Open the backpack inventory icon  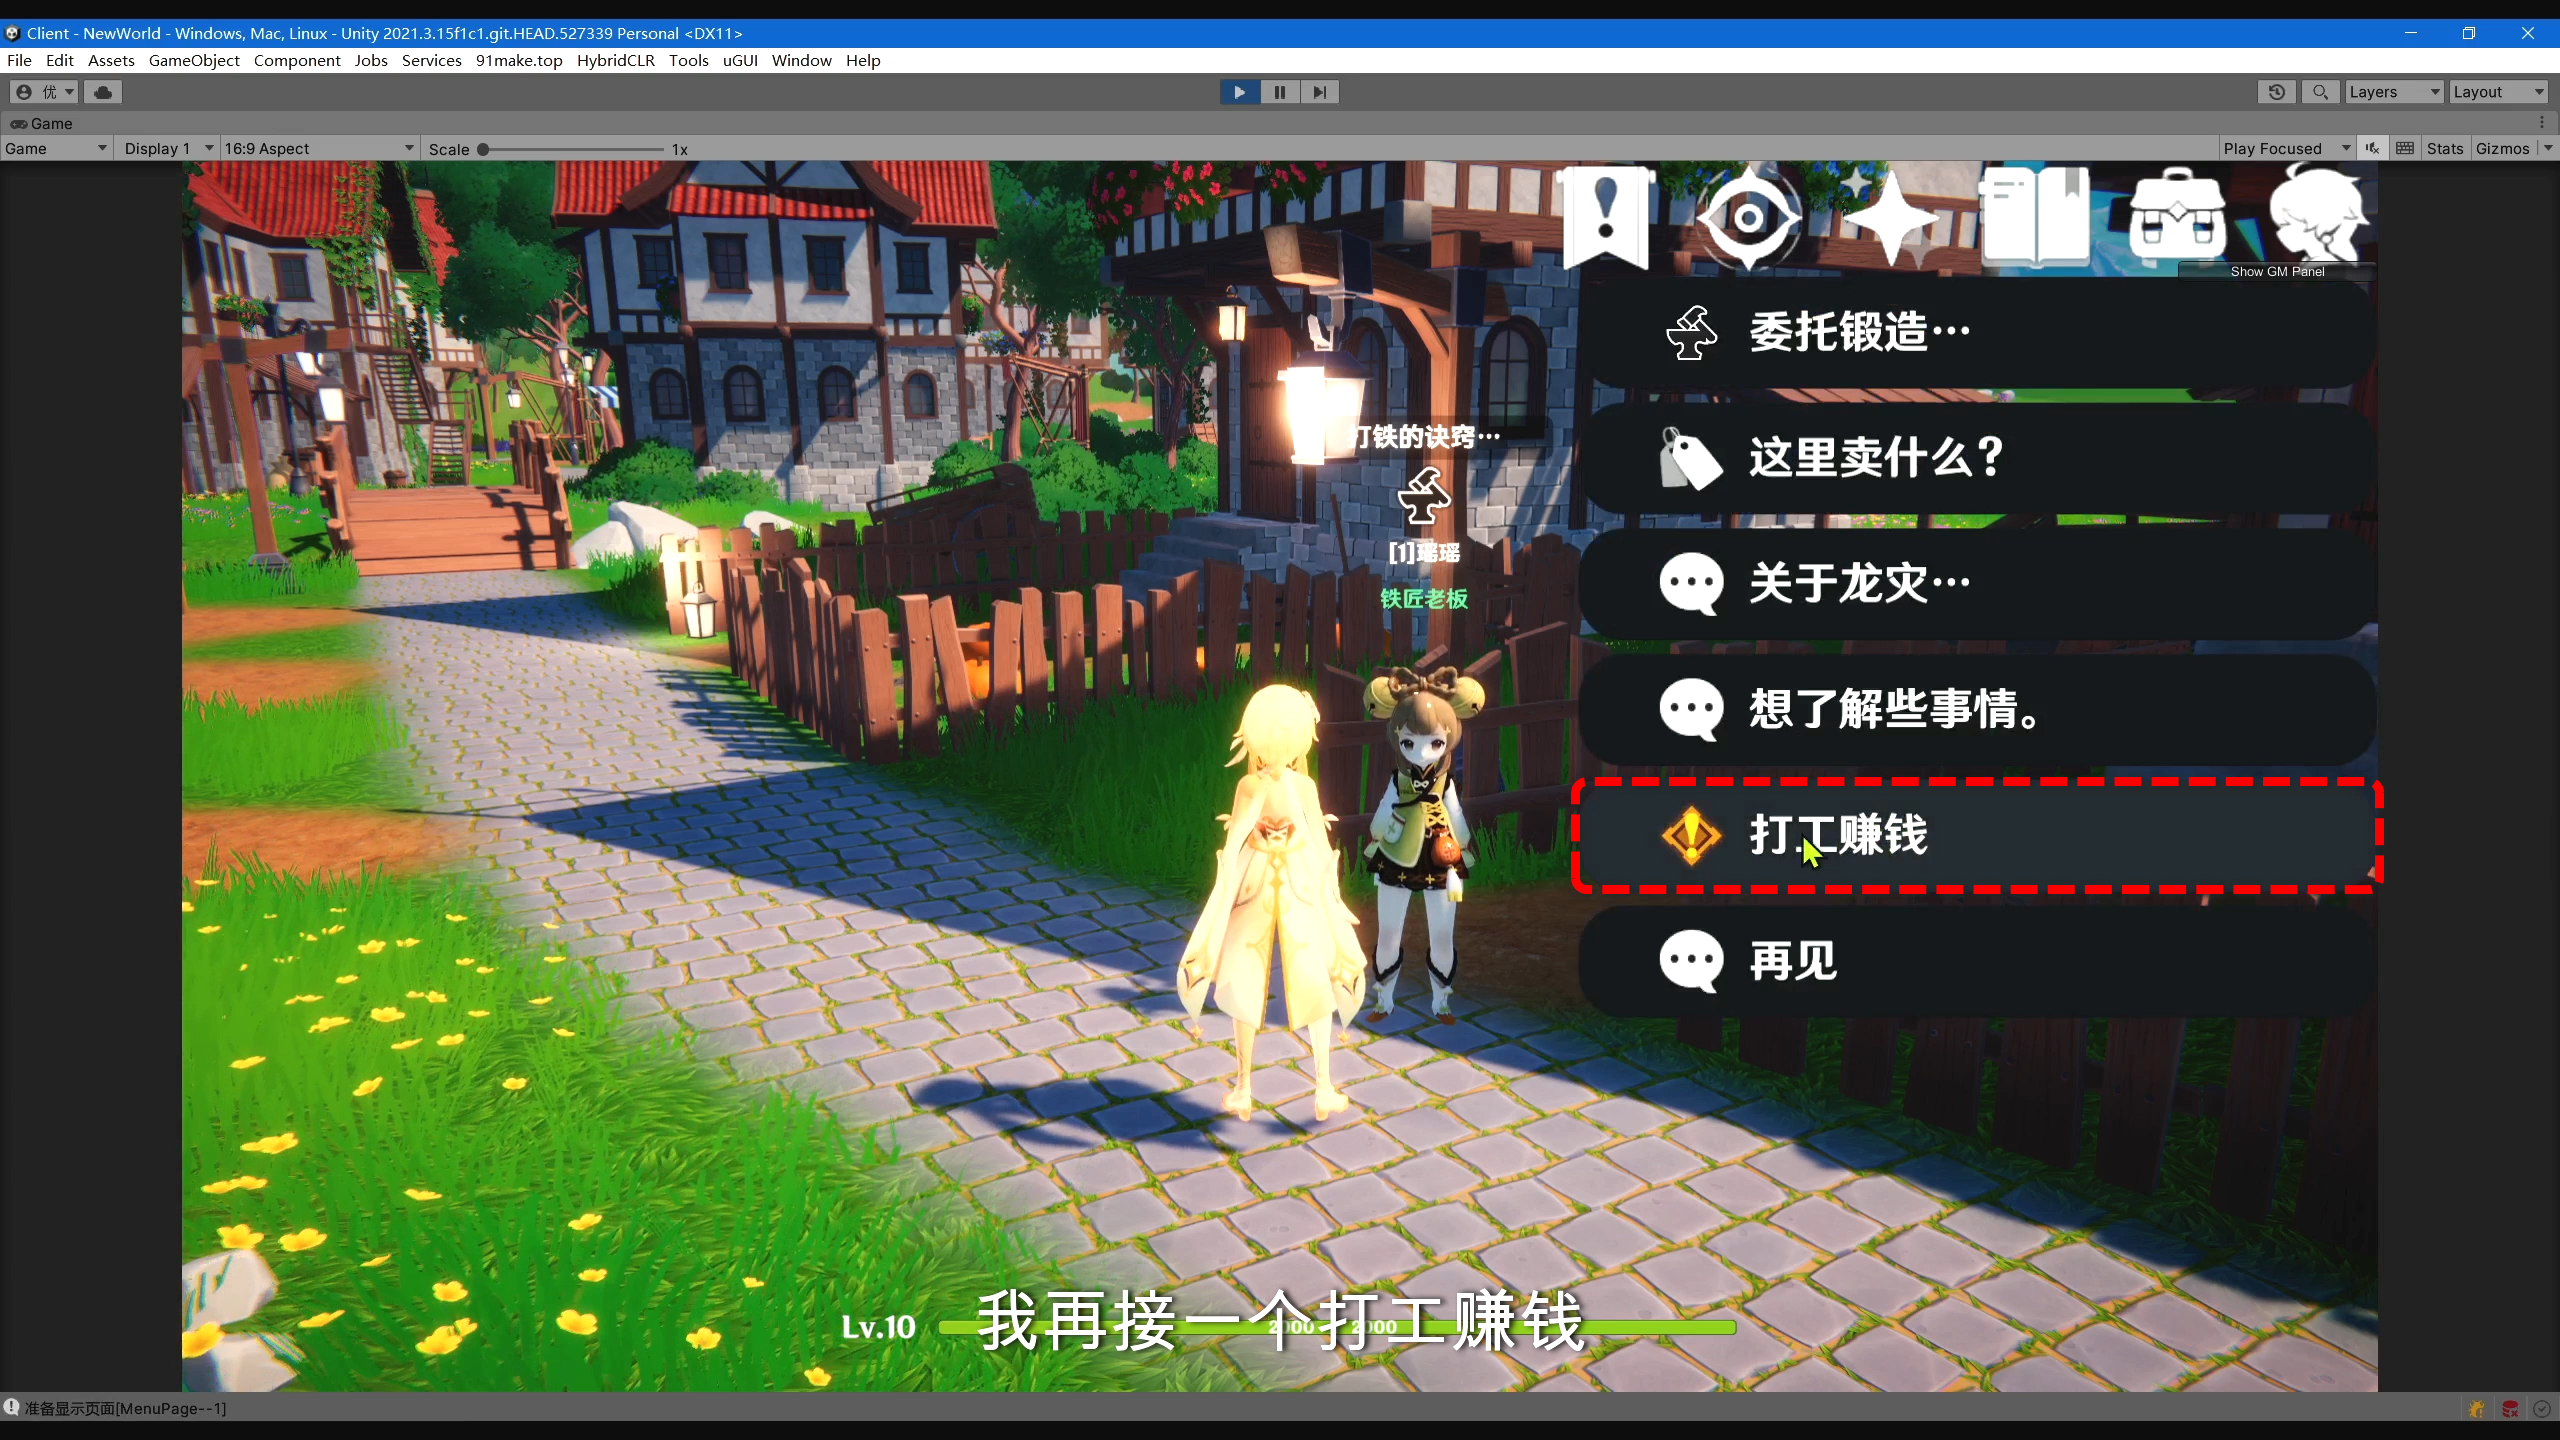pyautogui.click(x=2177, y=217)
